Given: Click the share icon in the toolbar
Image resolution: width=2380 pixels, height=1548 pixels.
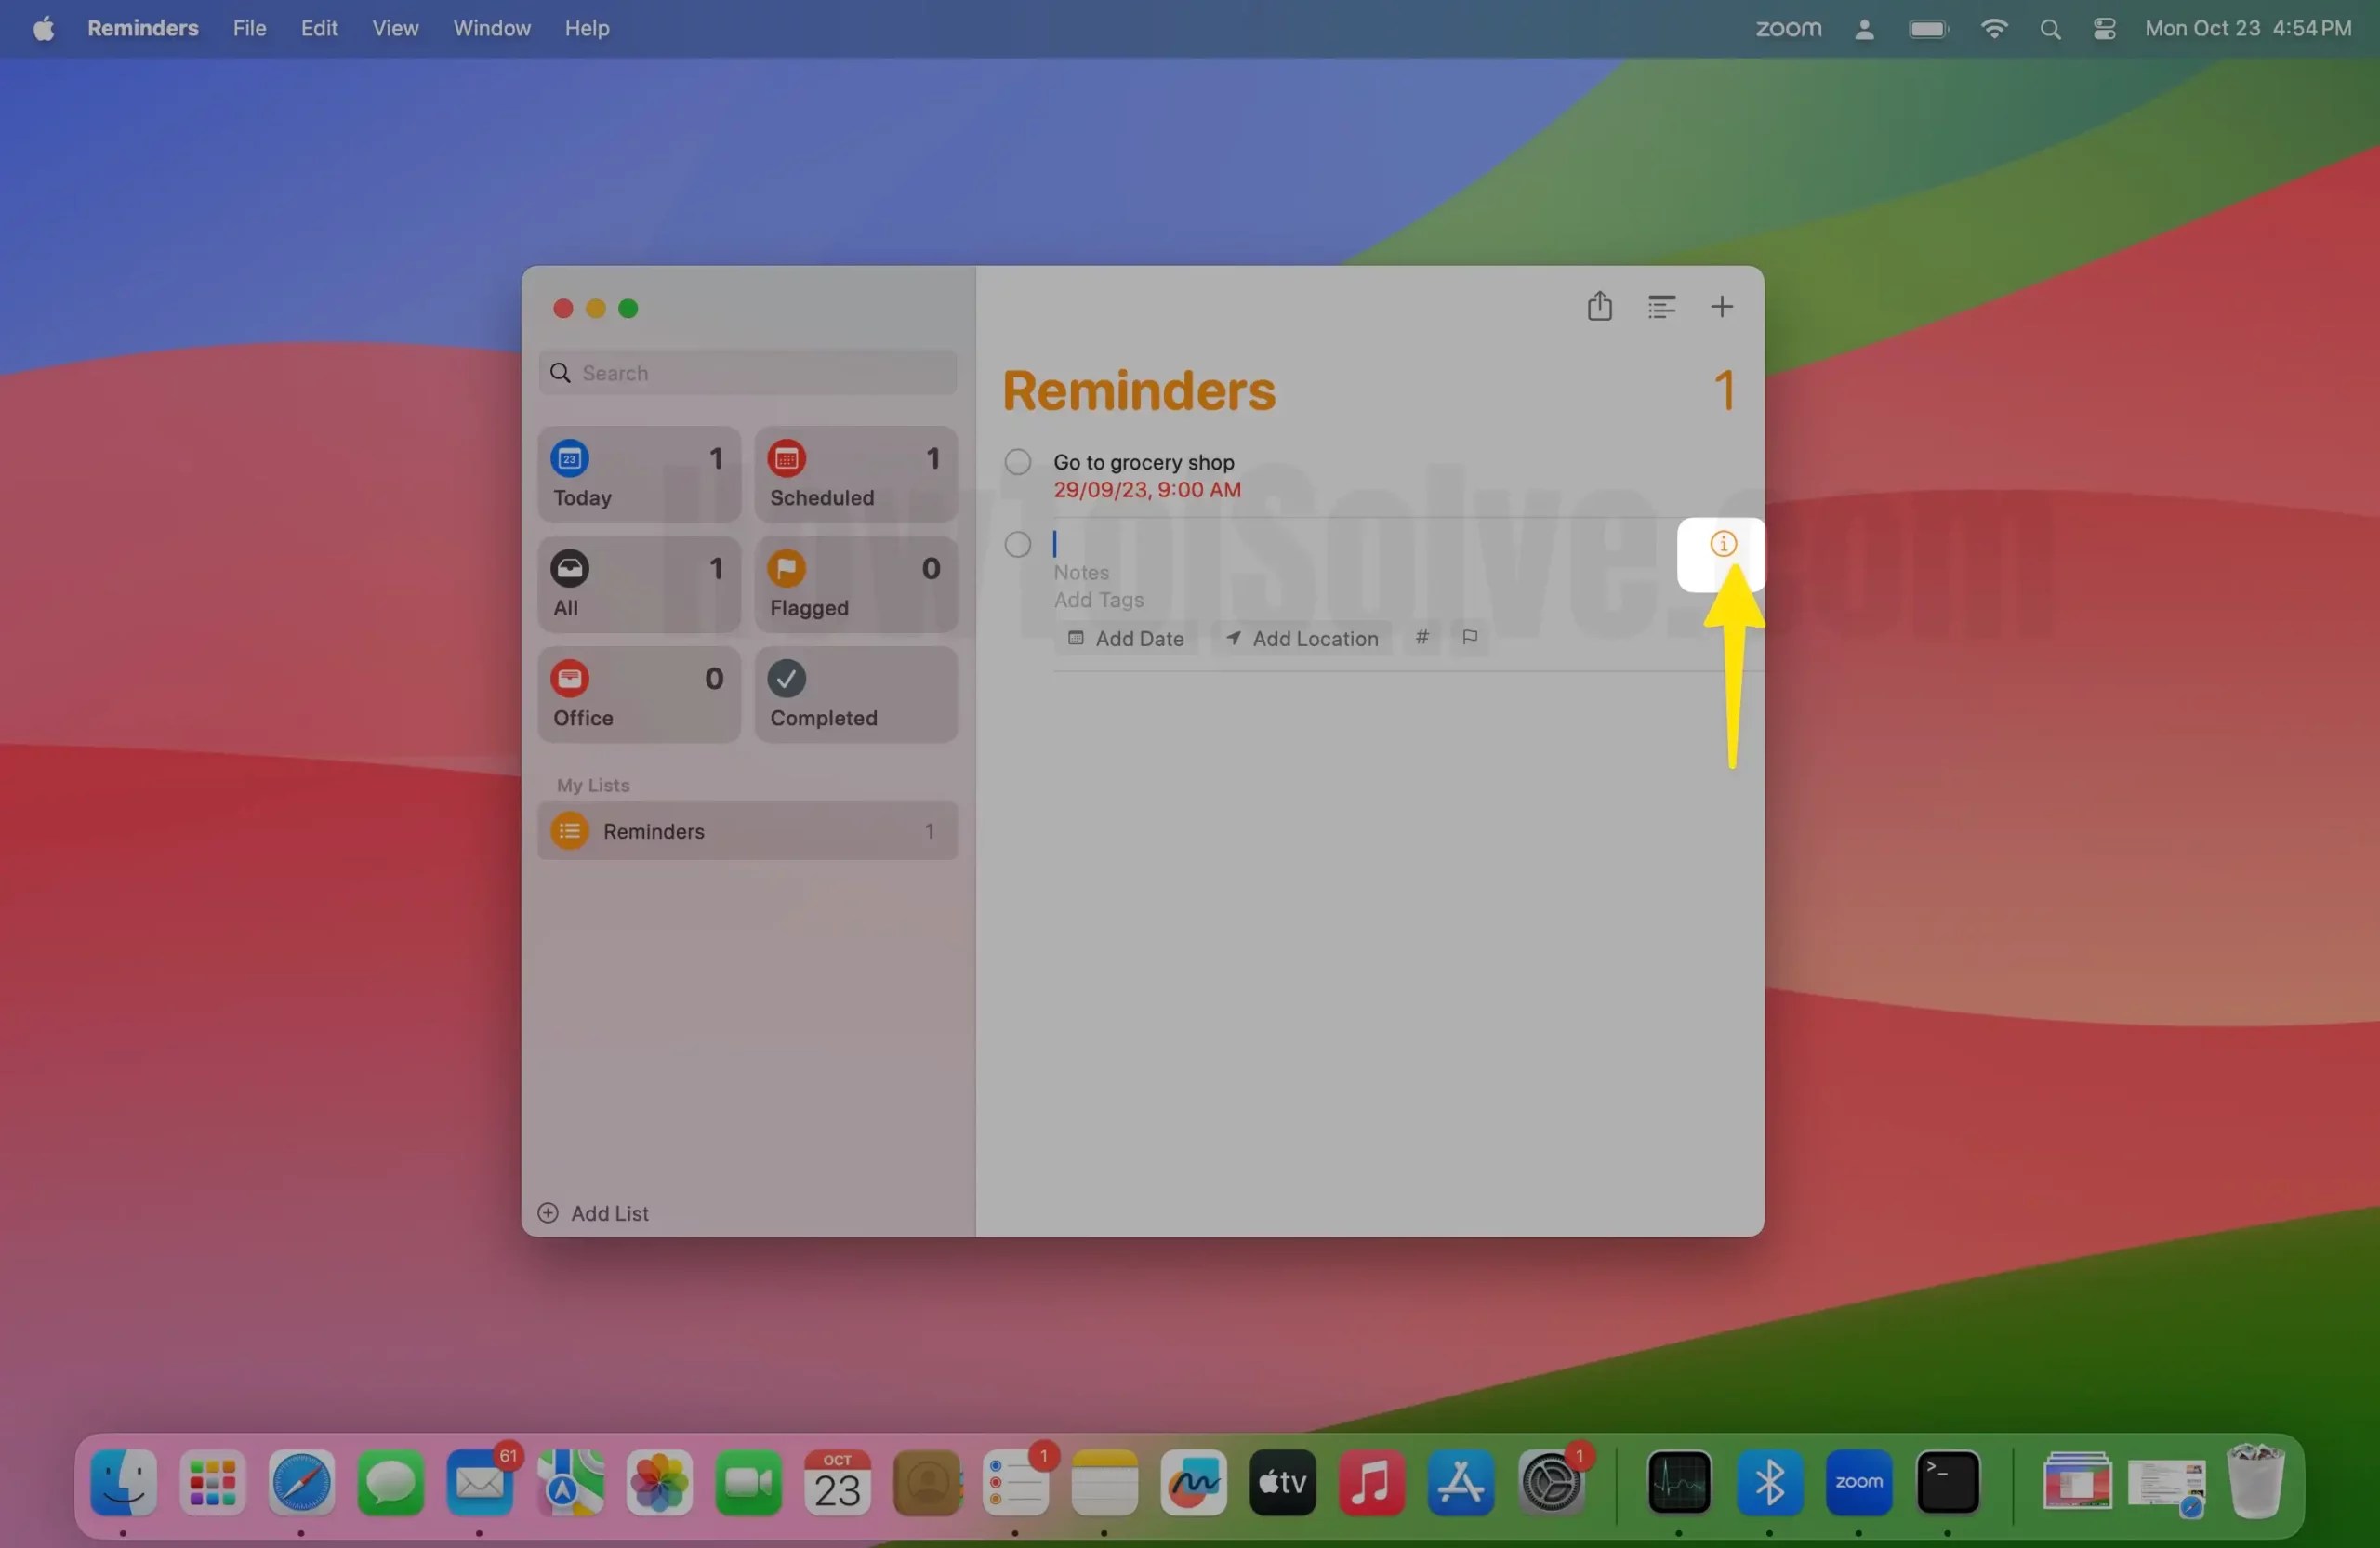Looking at the screenshot, I should [x=1599, y=306].
